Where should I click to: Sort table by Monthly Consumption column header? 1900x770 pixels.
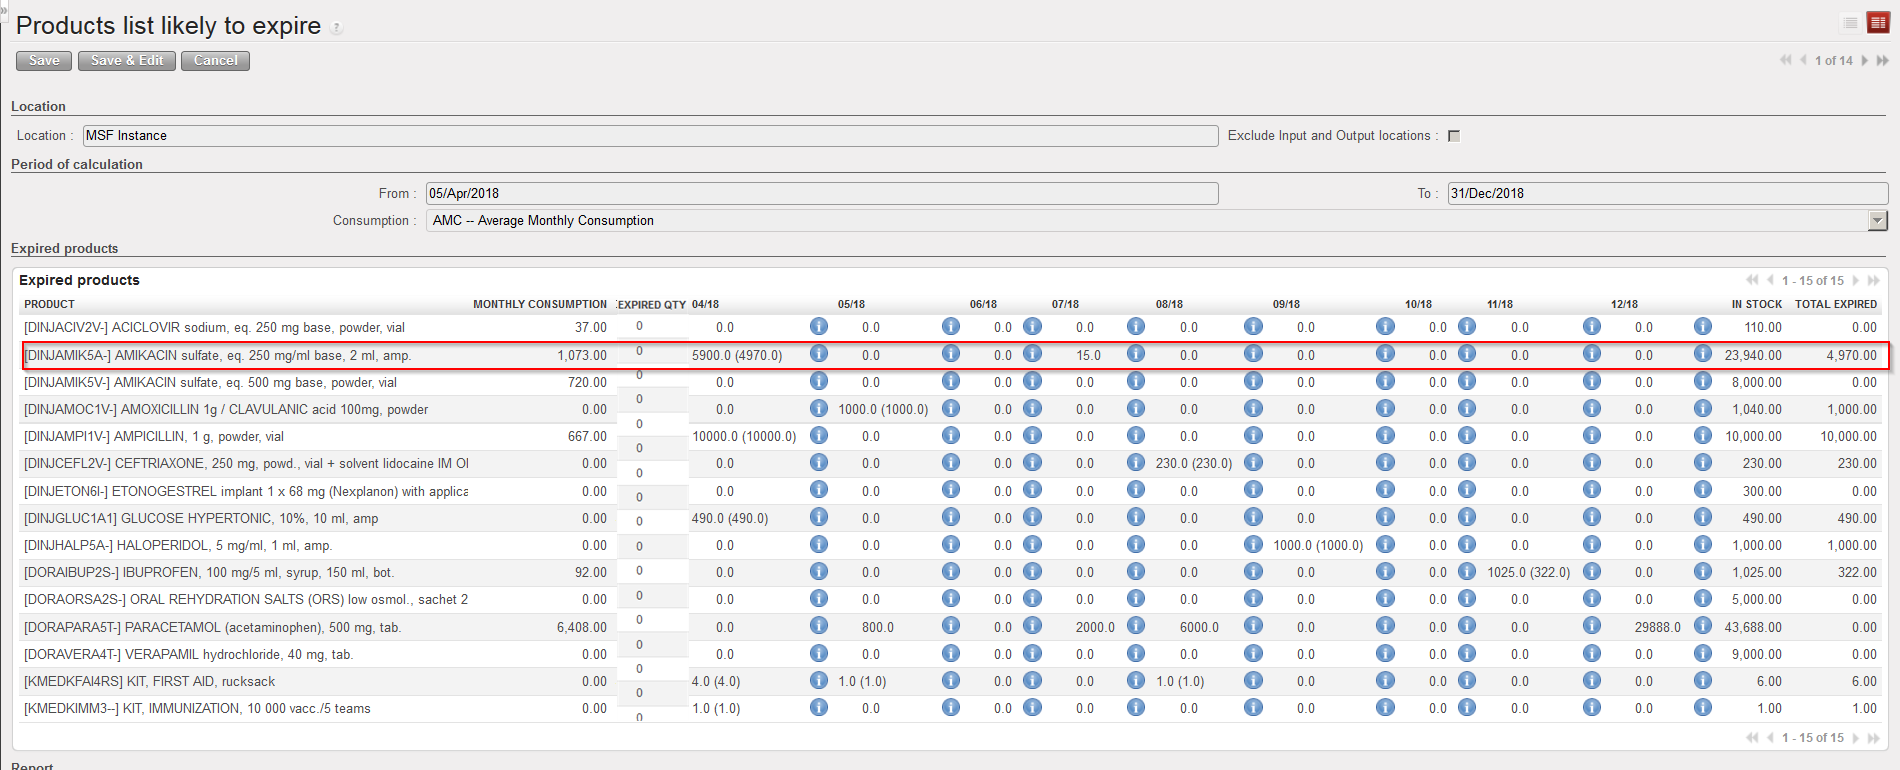coord(539,304)
